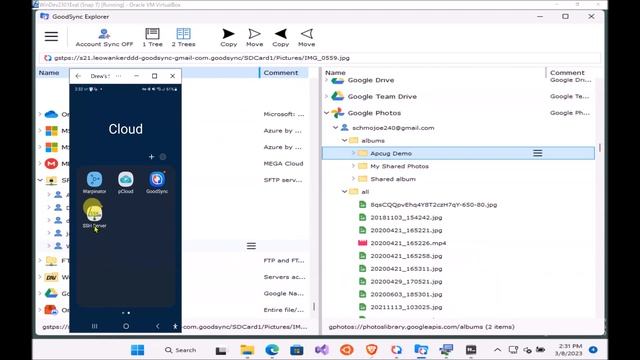Expand the Shared album folder
The image size is (640, 360).
[353, 179]
